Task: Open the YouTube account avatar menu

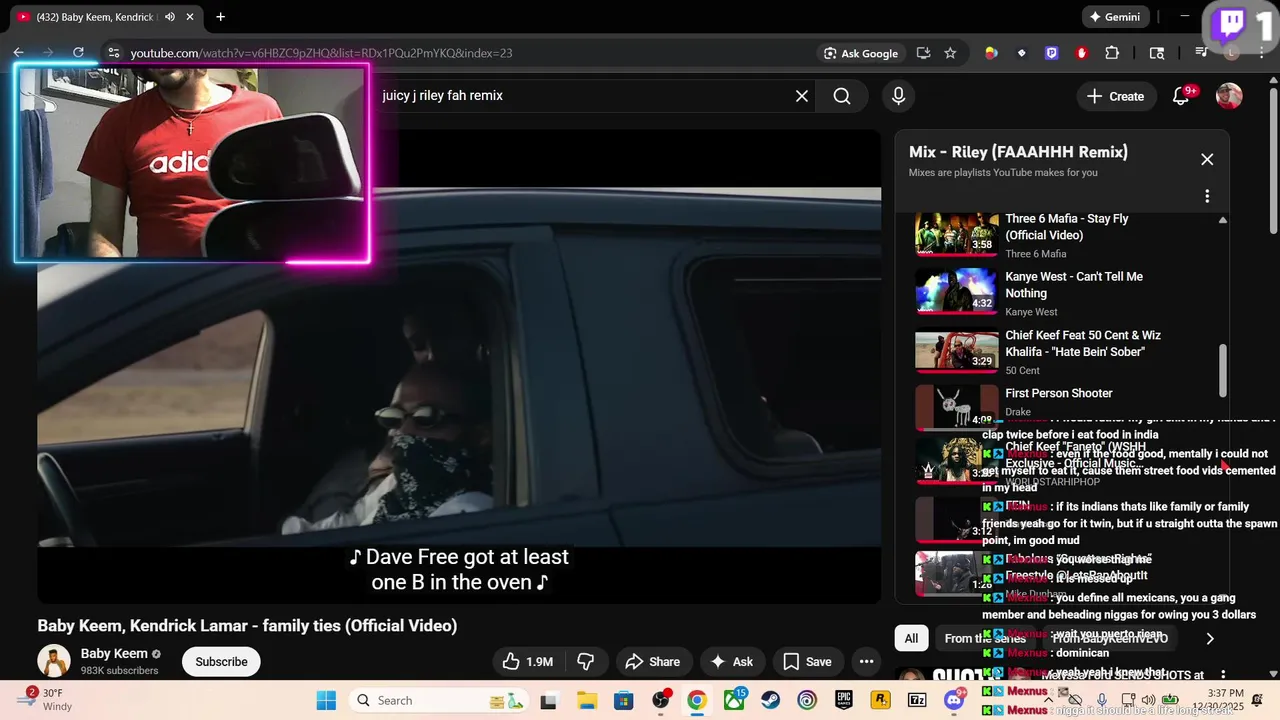Action: coord(1229,96)
